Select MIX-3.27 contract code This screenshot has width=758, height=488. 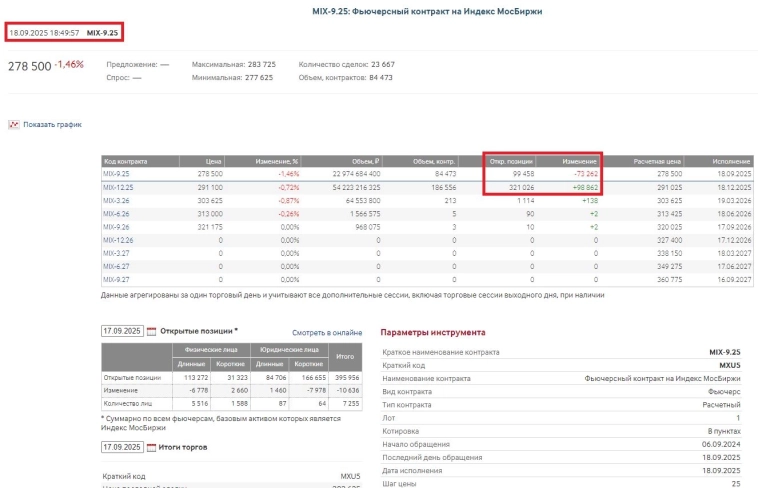(x=119, y=254)
